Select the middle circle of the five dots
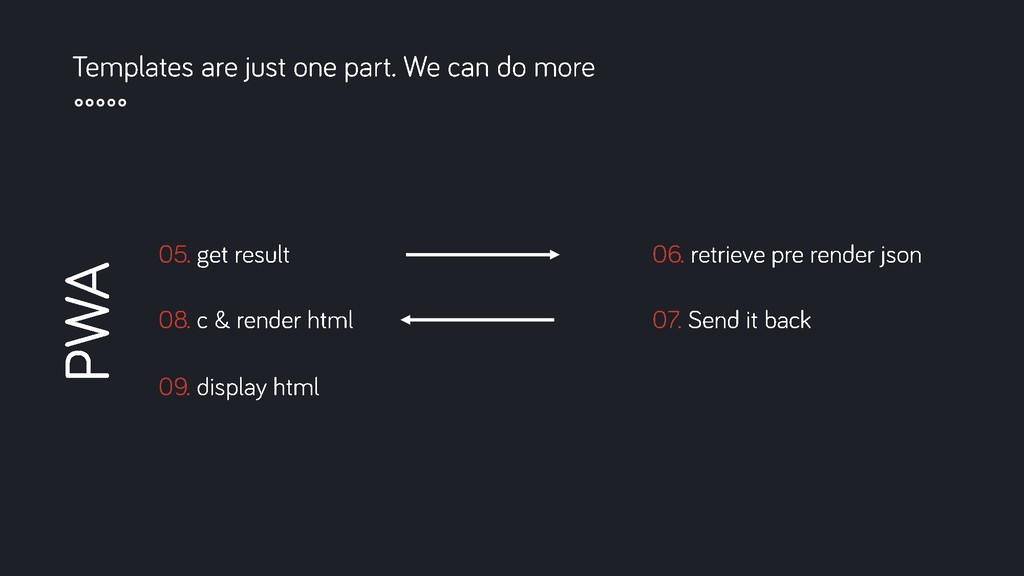 pyautogui.click(x=101, y=102)
